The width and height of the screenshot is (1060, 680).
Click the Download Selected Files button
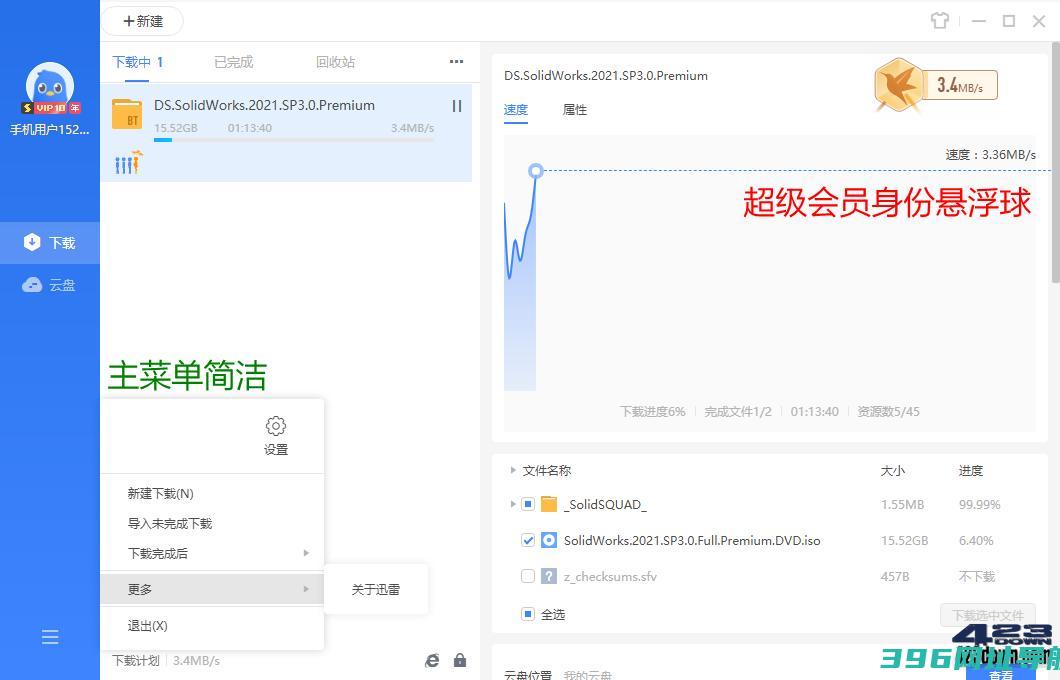pos(988,615)
